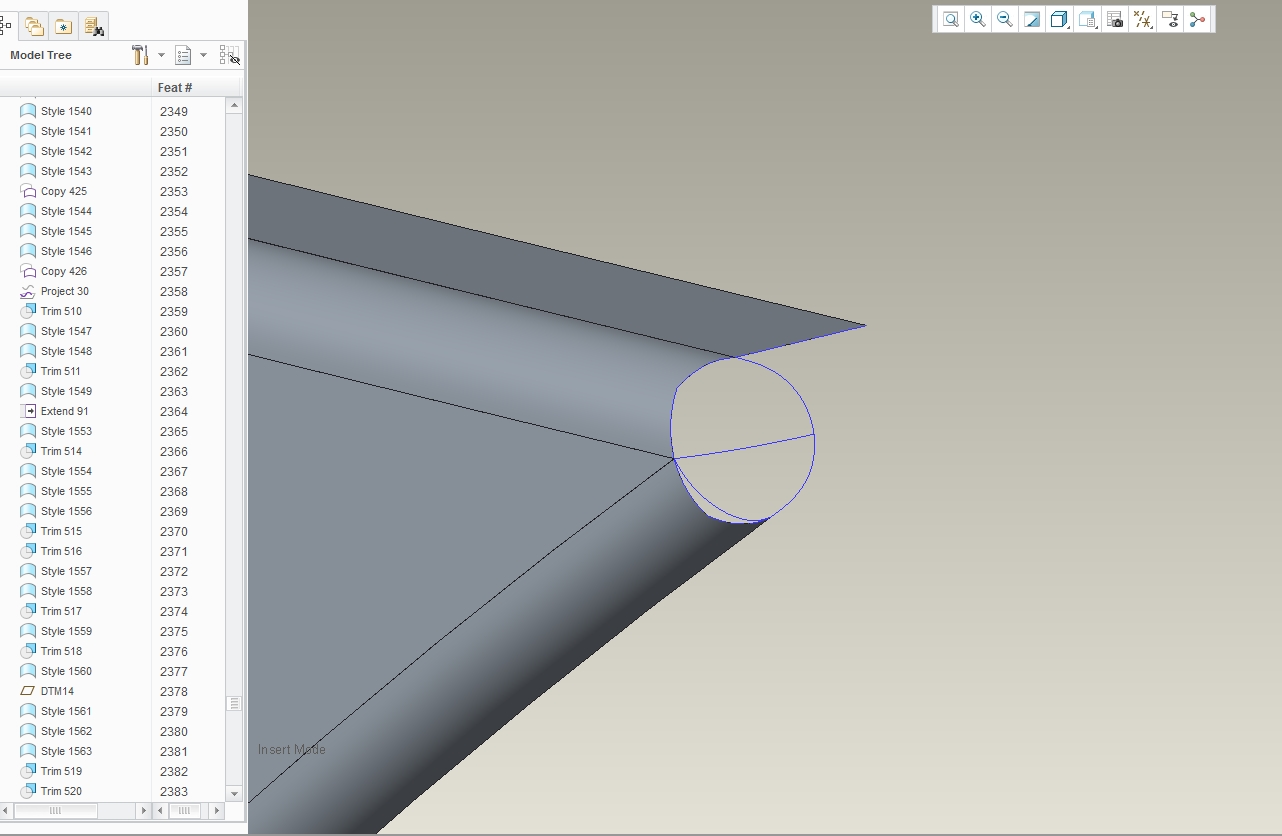Screen dimensions: 1282x836
Task: Click feature number 2378 cell
Action: click(174, 691)
